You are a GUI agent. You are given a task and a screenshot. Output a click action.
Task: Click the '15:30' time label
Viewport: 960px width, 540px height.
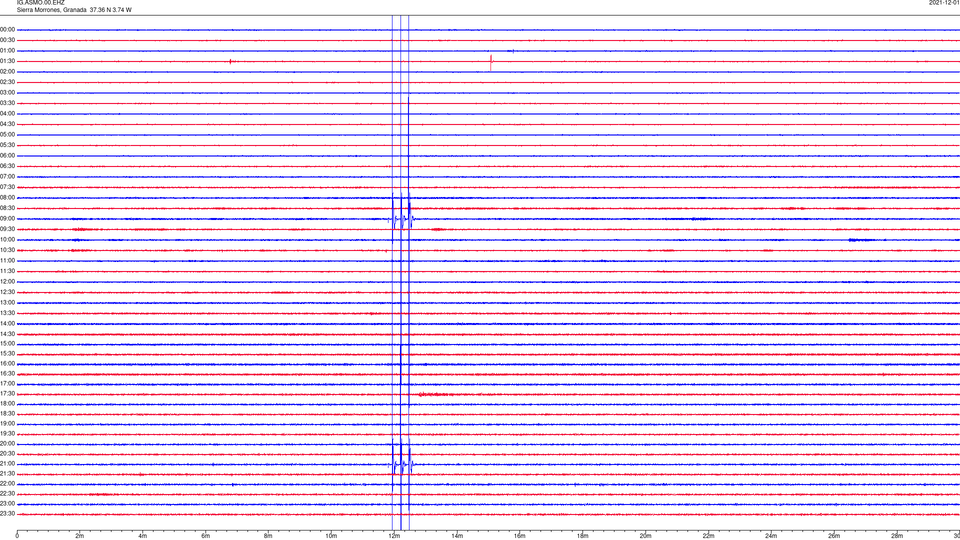(x=7, y=354)
